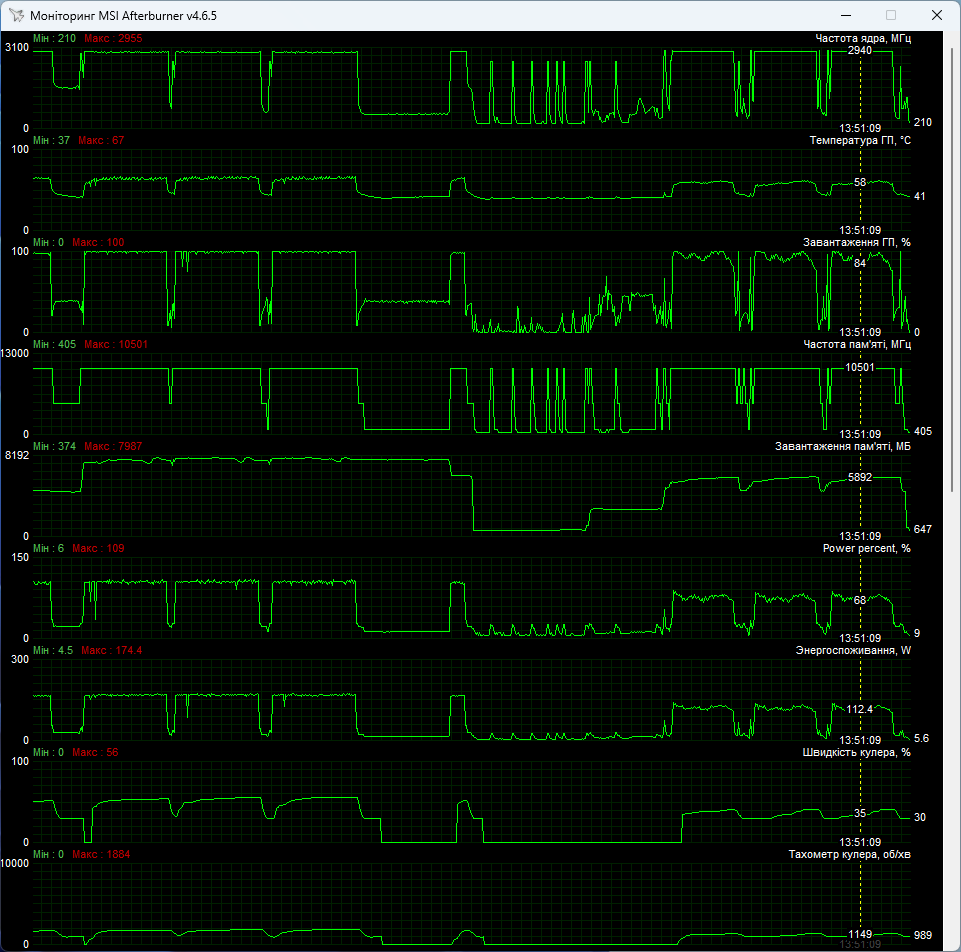Click the memory clock 'Макс : 10501' statistic
The image size is (961, 952).
tap(116, 345)
